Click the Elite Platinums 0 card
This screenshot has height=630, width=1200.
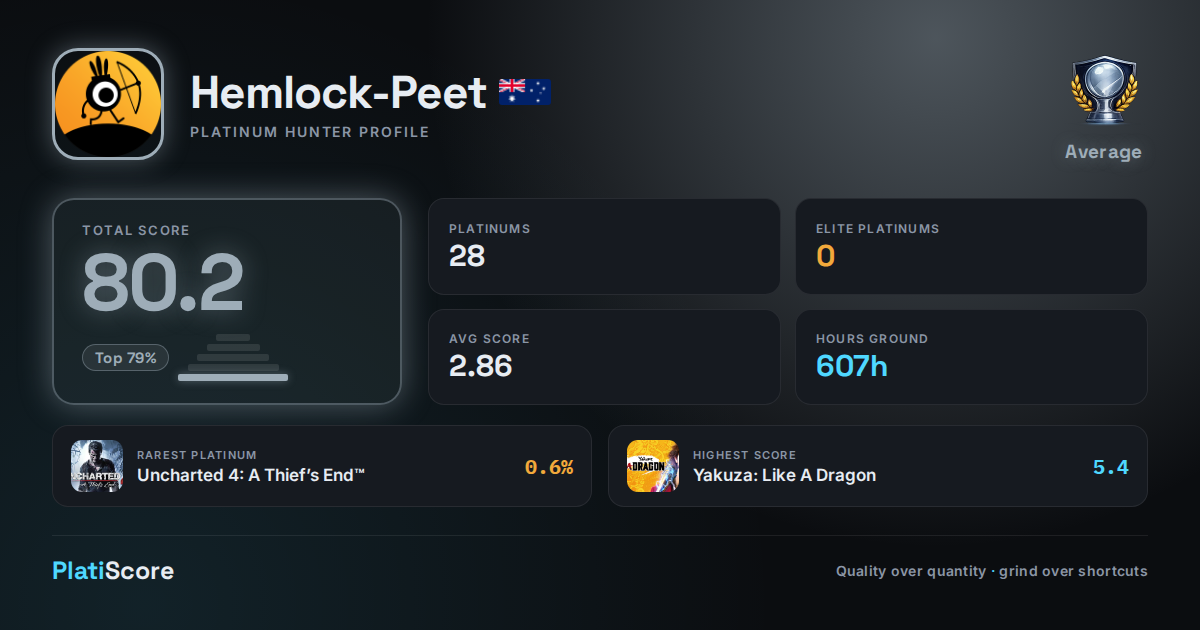(x=971, y=246)
